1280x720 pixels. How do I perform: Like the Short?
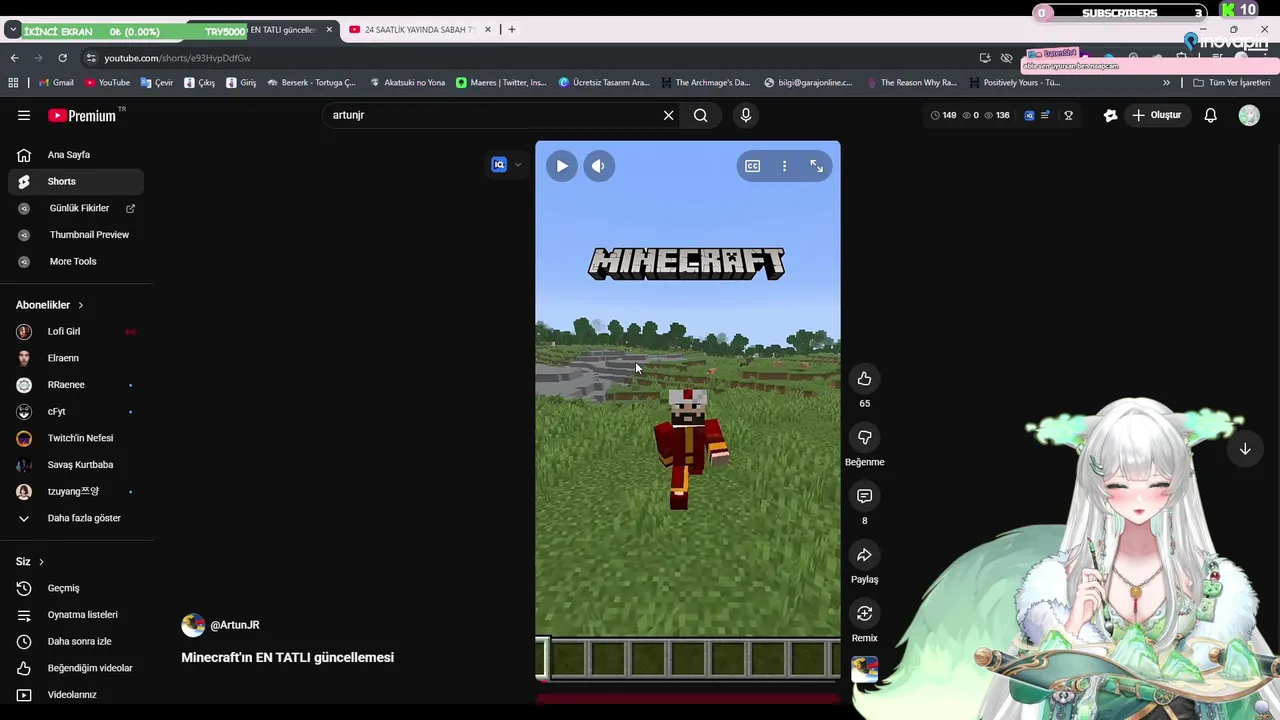pyautogui.click(x=864, y=379)
